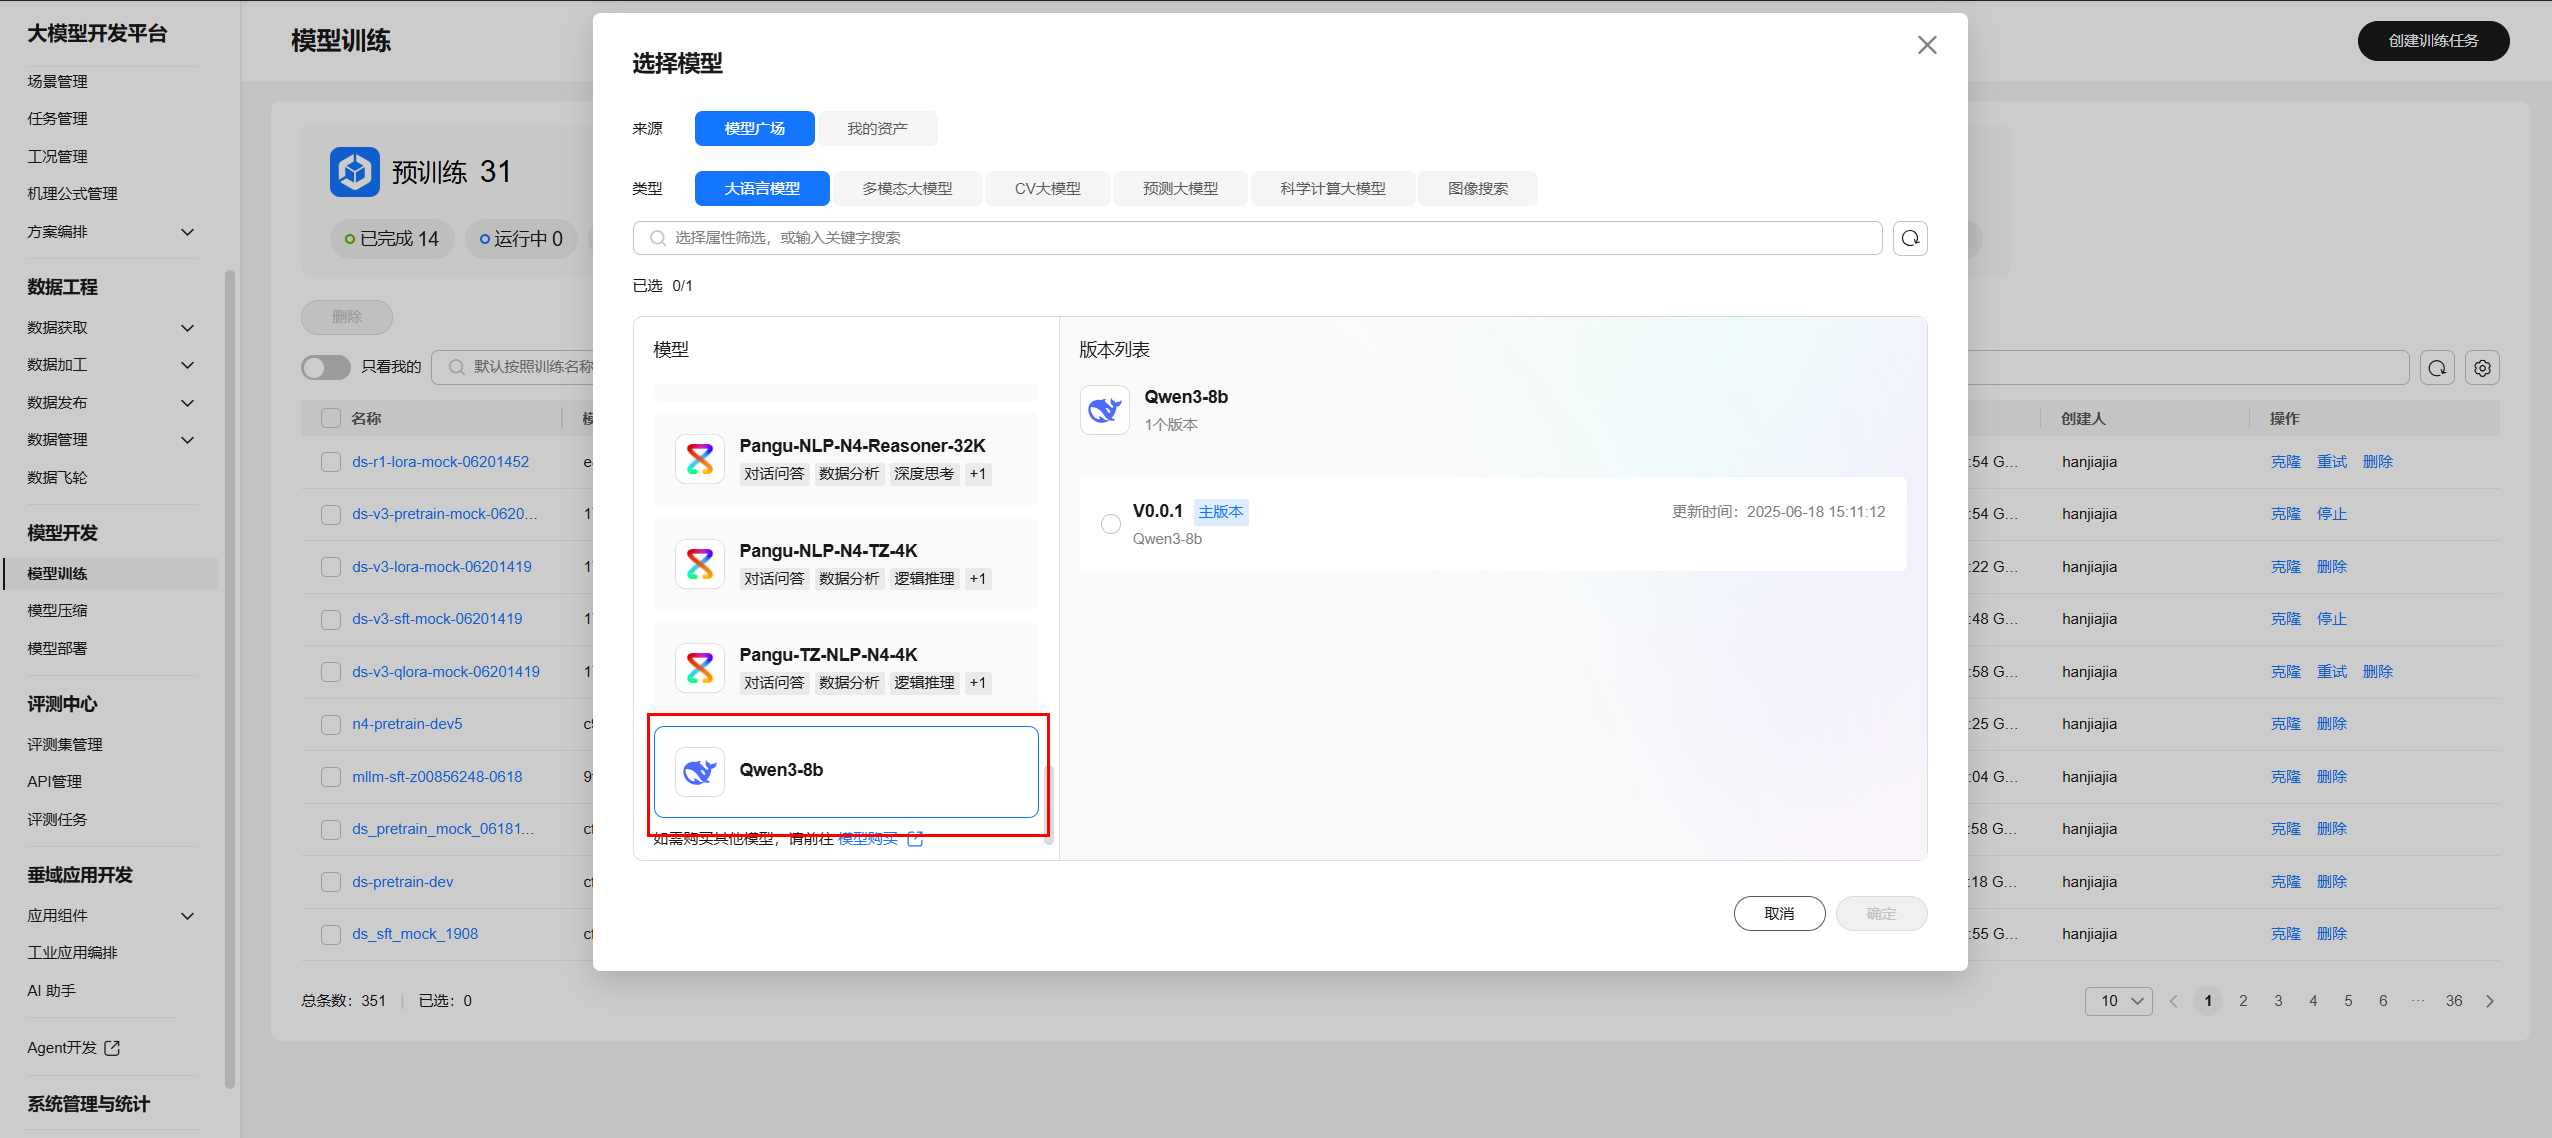The width and height of the screenshot is (2552, 1138).
Task: Check the box for ds-r1-lora-mock-06201452
Action: click(x=331, y=462)
